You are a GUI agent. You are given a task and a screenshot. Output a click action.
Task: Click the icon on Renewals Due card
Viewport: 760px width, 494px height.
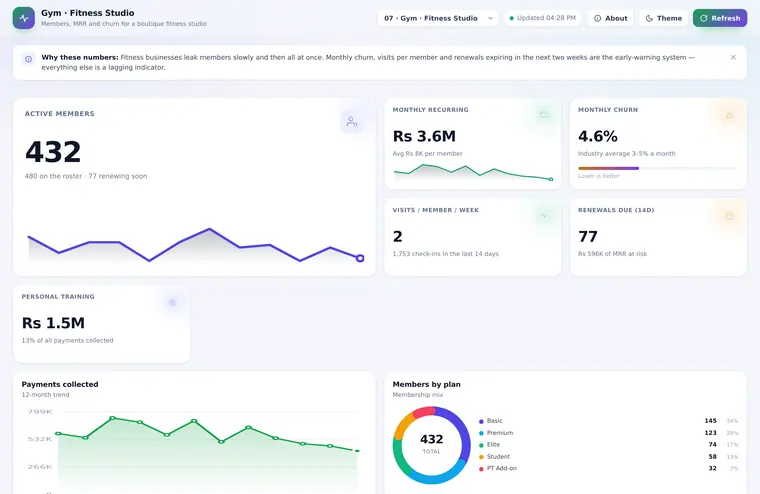pos(729,216)
